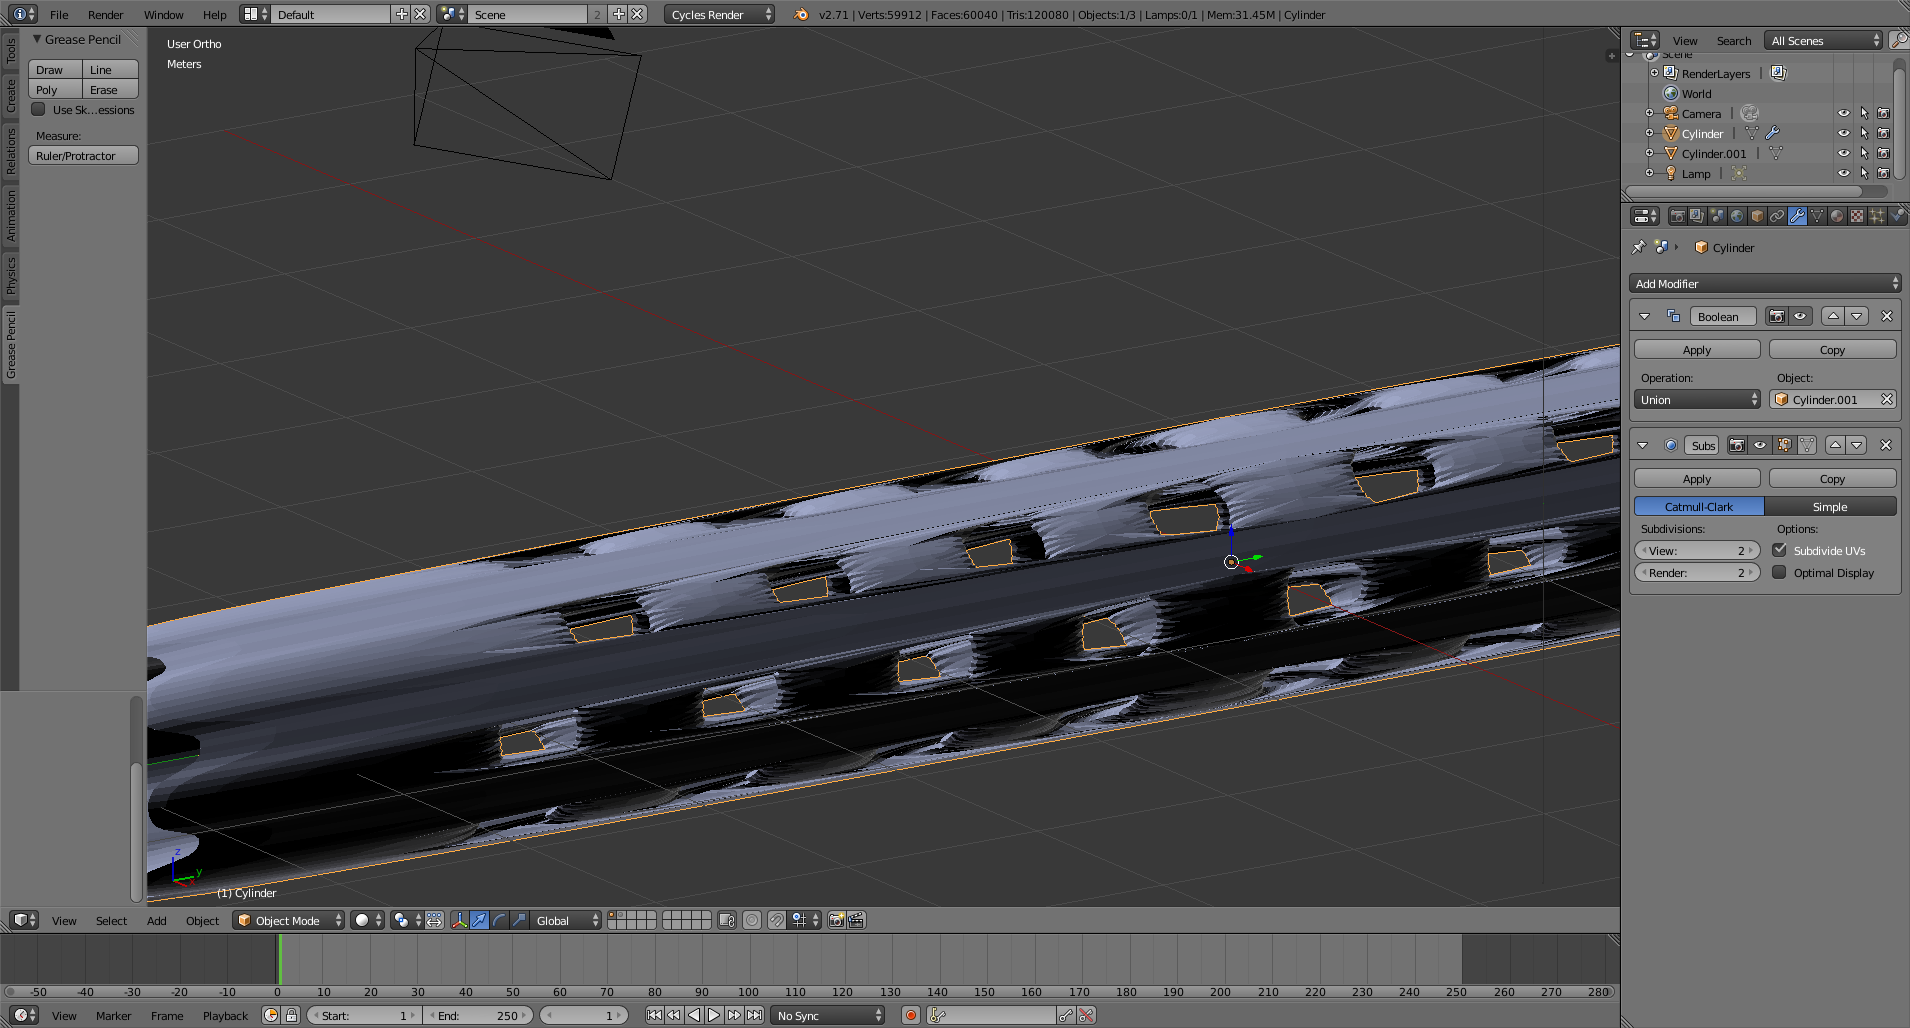This screenshot has height=1028, width=1910.
Task: Open the Window menu
Action: [163, 14]
